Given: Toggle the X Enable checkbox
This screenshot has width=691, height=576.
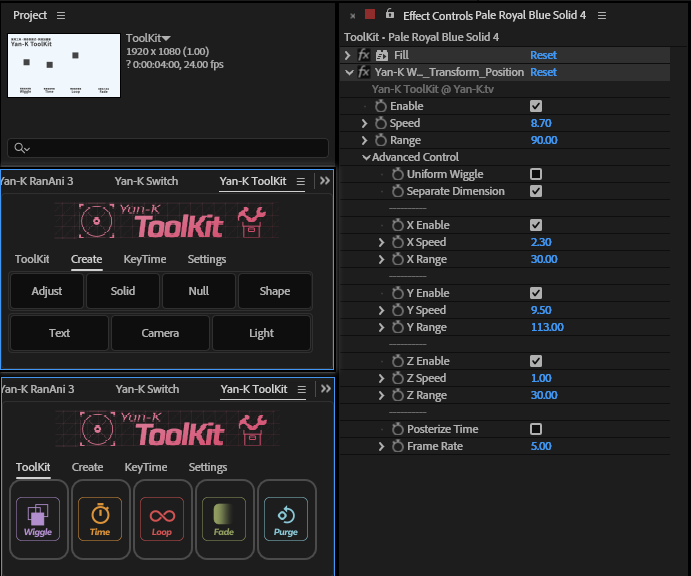Looking at the screenshot, I should pyautogui.click(x=536, y=225).
